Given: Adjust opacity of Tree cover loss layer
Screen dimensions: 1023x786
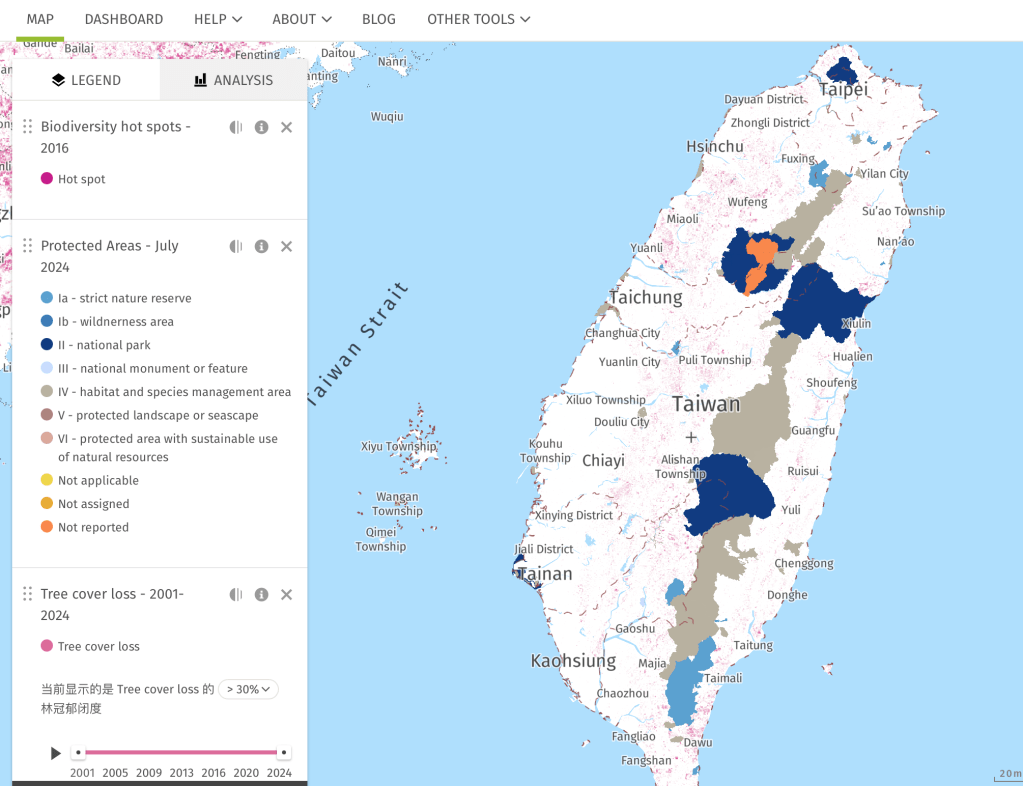Looking at the screenshot, I should 236,594.
